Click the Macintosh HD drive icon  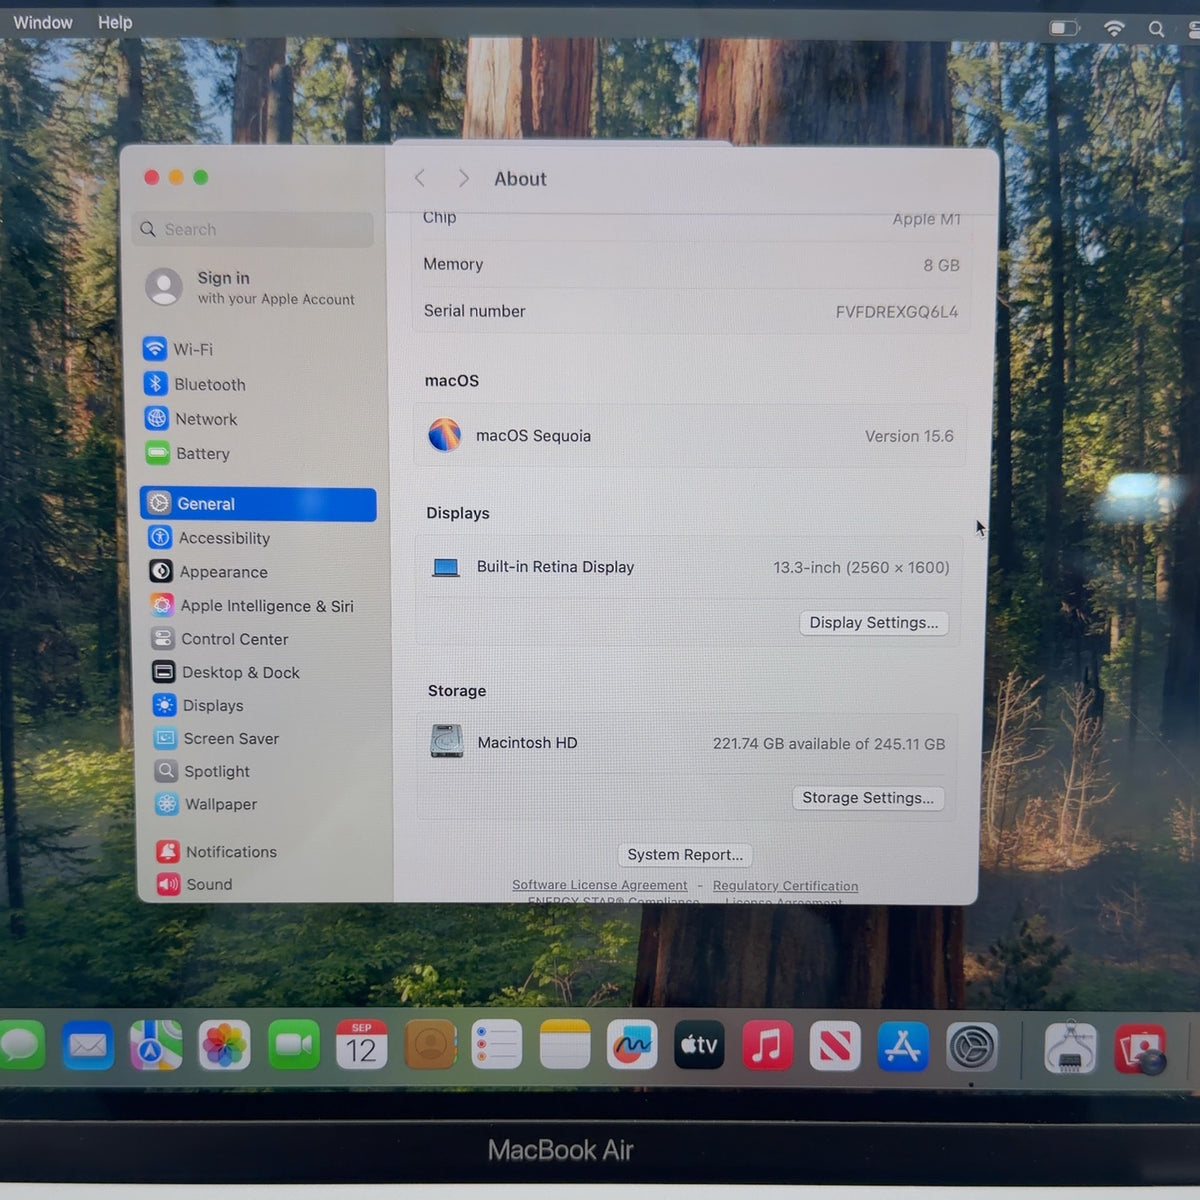[447, 741]
